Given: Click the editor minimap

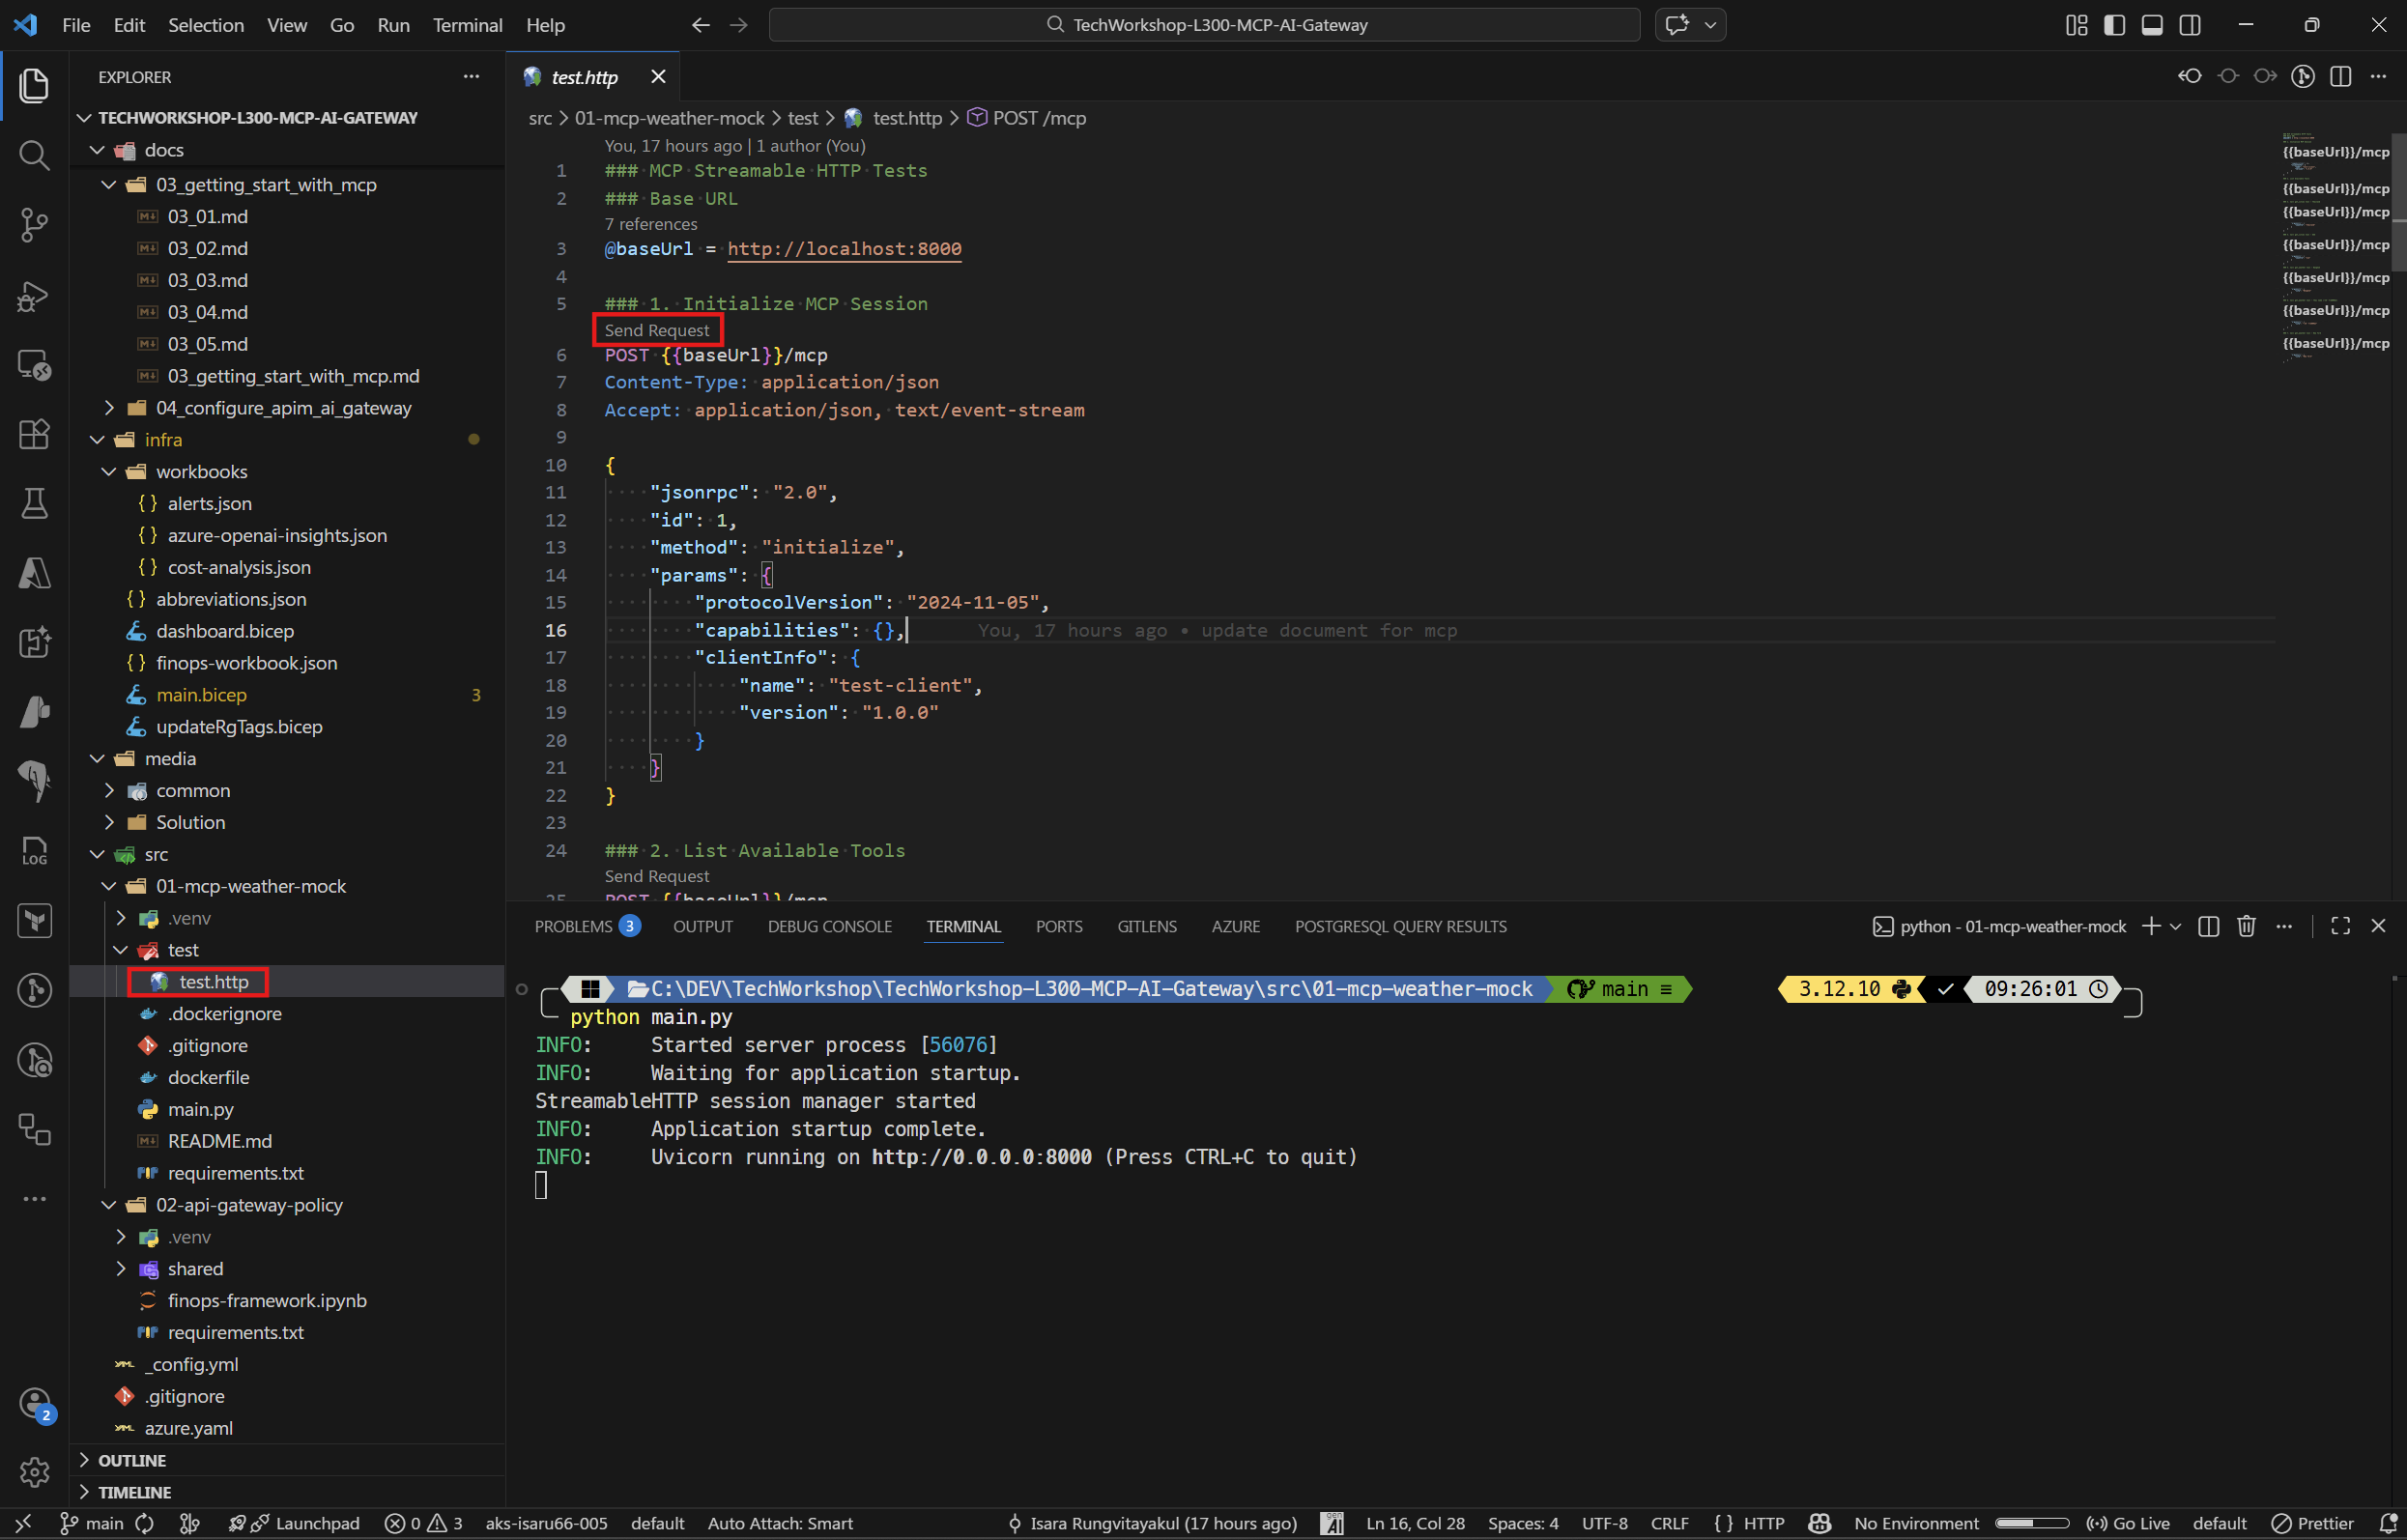Looking at the screenshot, I should tap(2336, 250).
